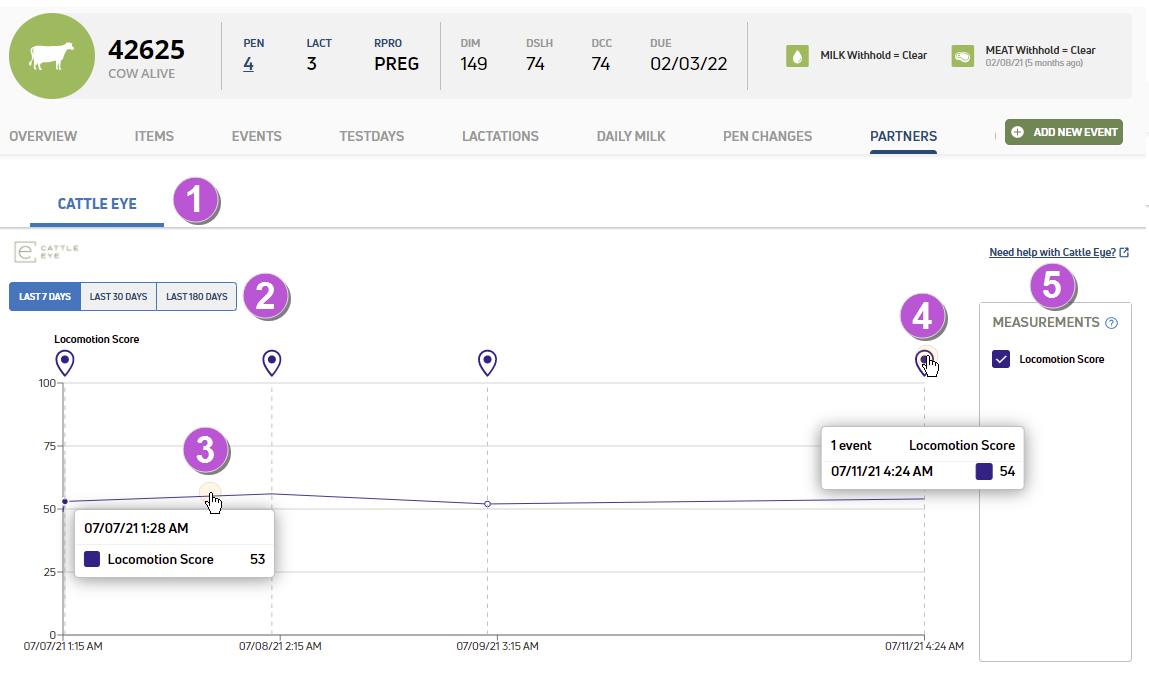
Task: Click the MEAT Withhold steak icon
Action: click(x=962, y=56)
